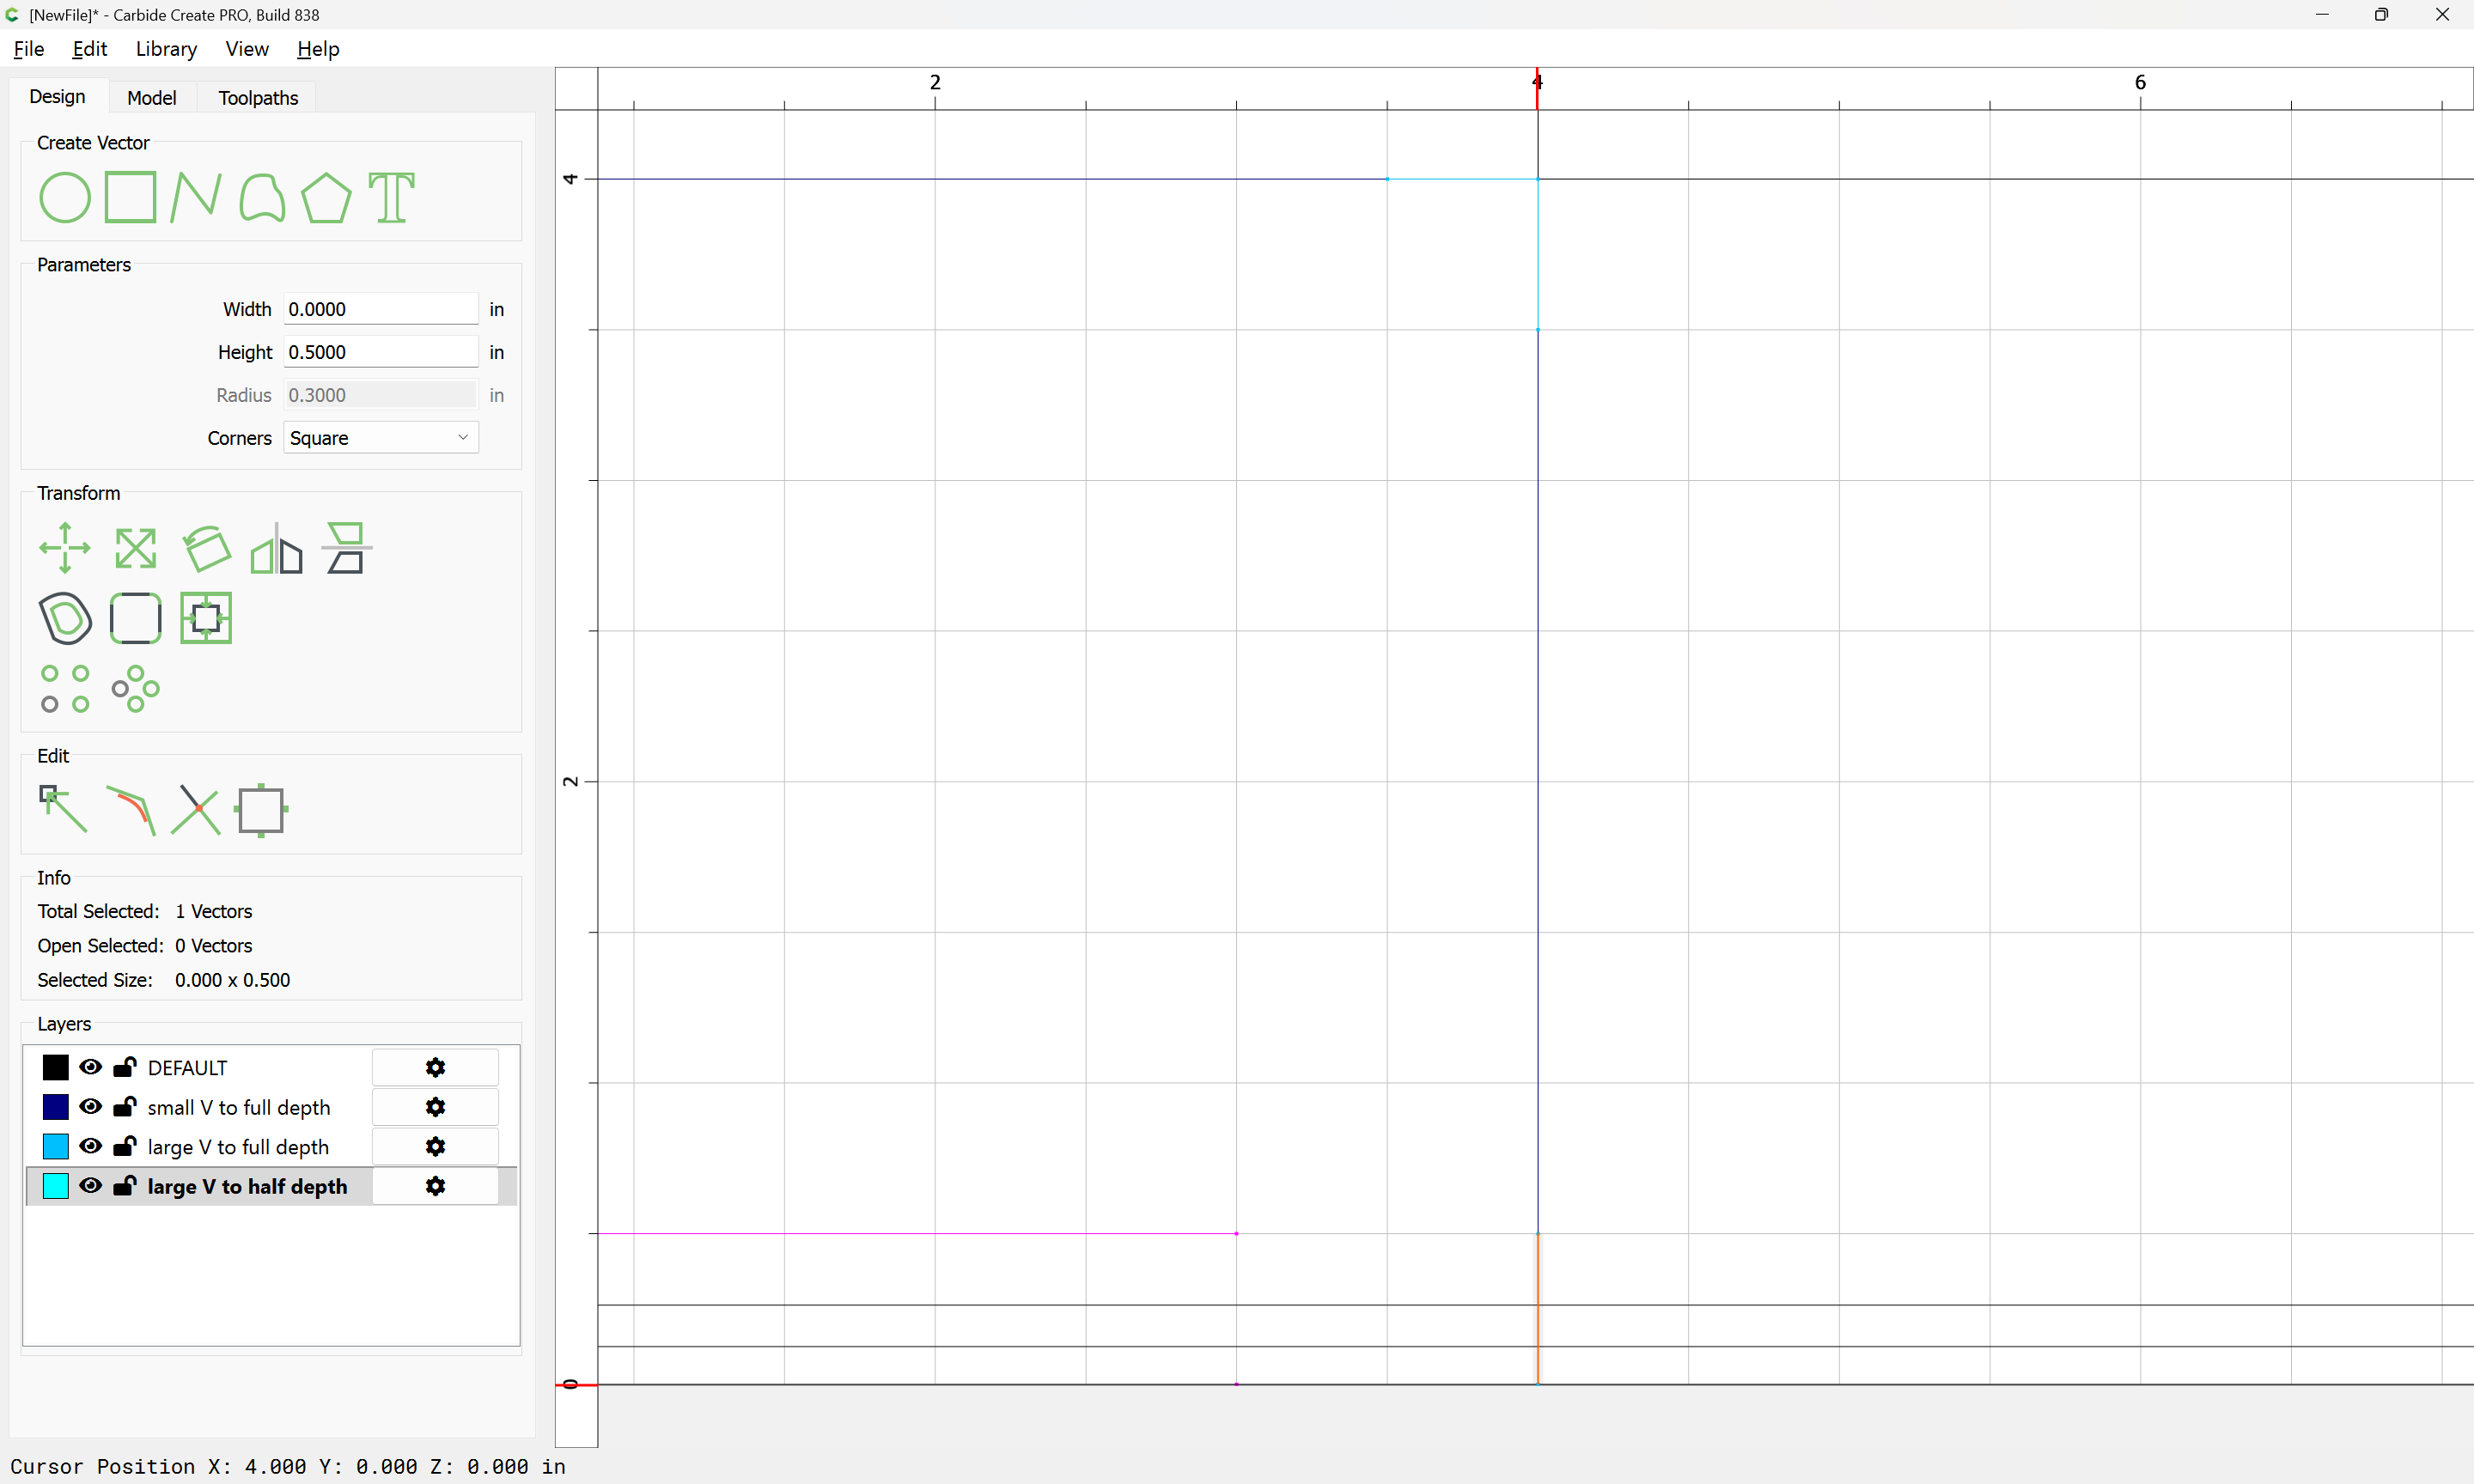This screenshot has width=2474, height=1484.
Task: Open the Library menu
Action: coord(166,49)
